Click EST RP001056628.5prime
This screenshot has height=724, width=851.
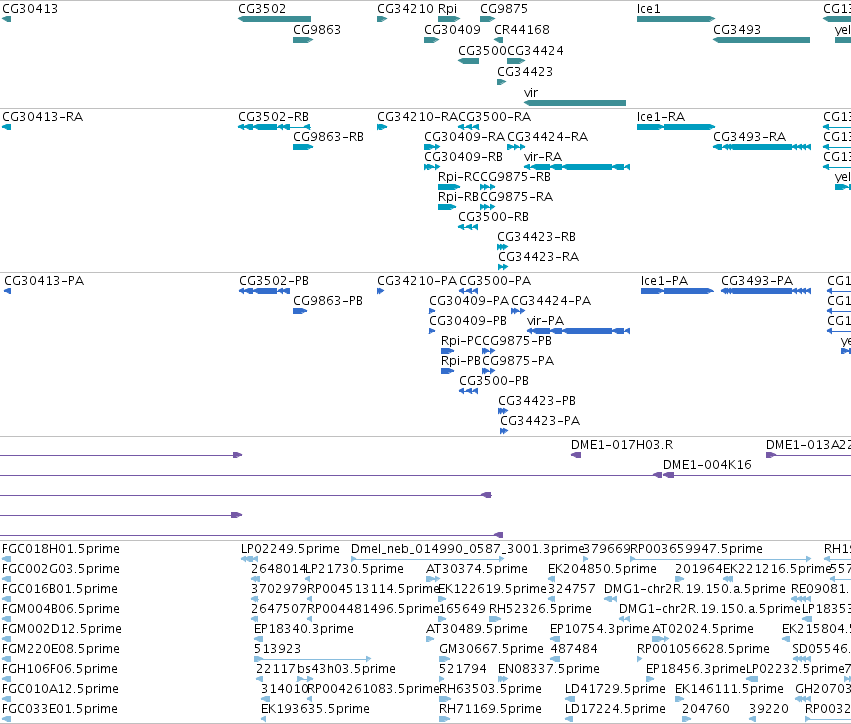pyautogui.click(x=703, y=649)
